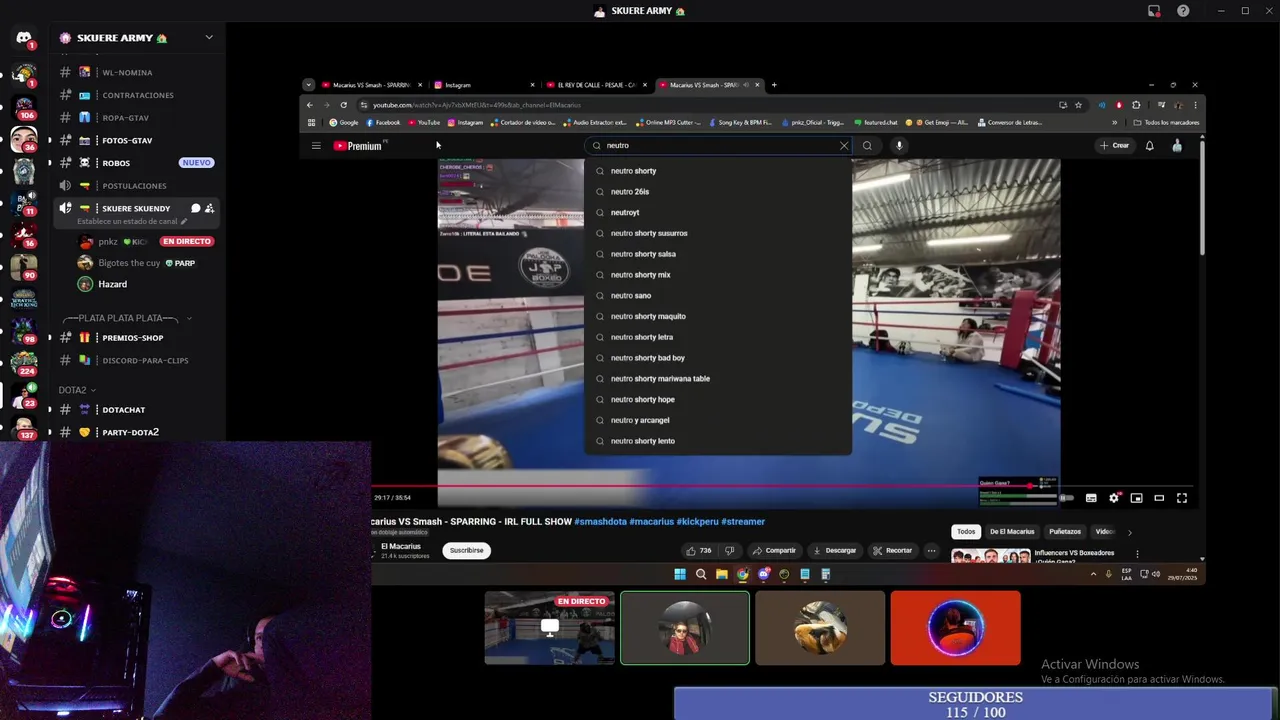
Task: Like the video with 736 likes
Action: tap(699, 550)
